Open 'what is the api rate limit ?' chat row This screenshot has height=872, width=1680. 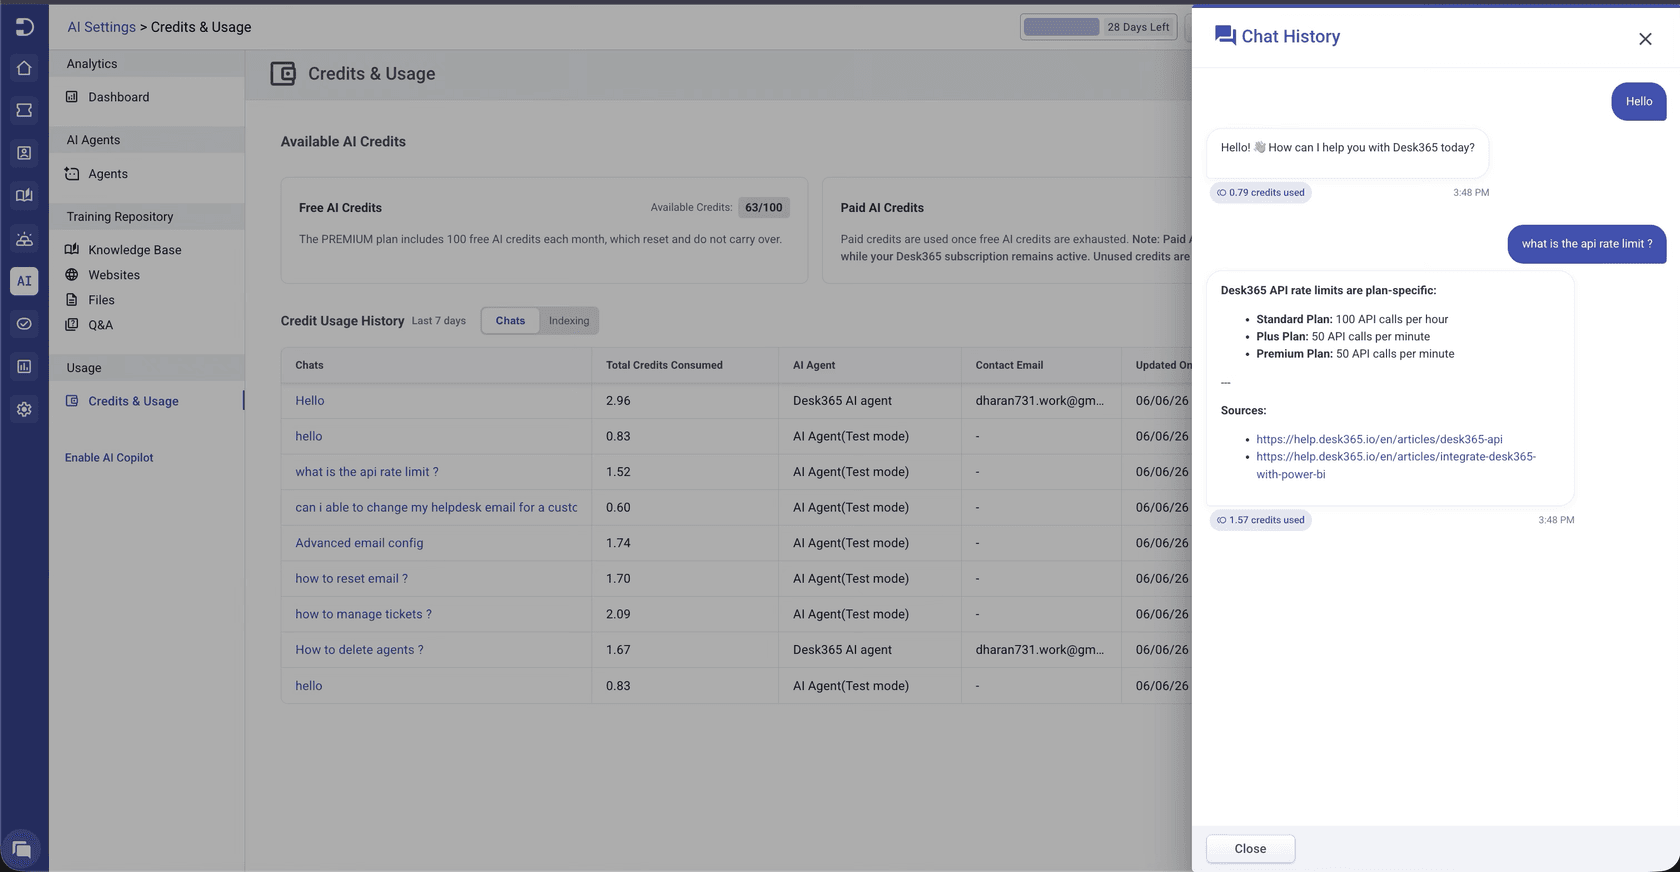click(367, 472)
